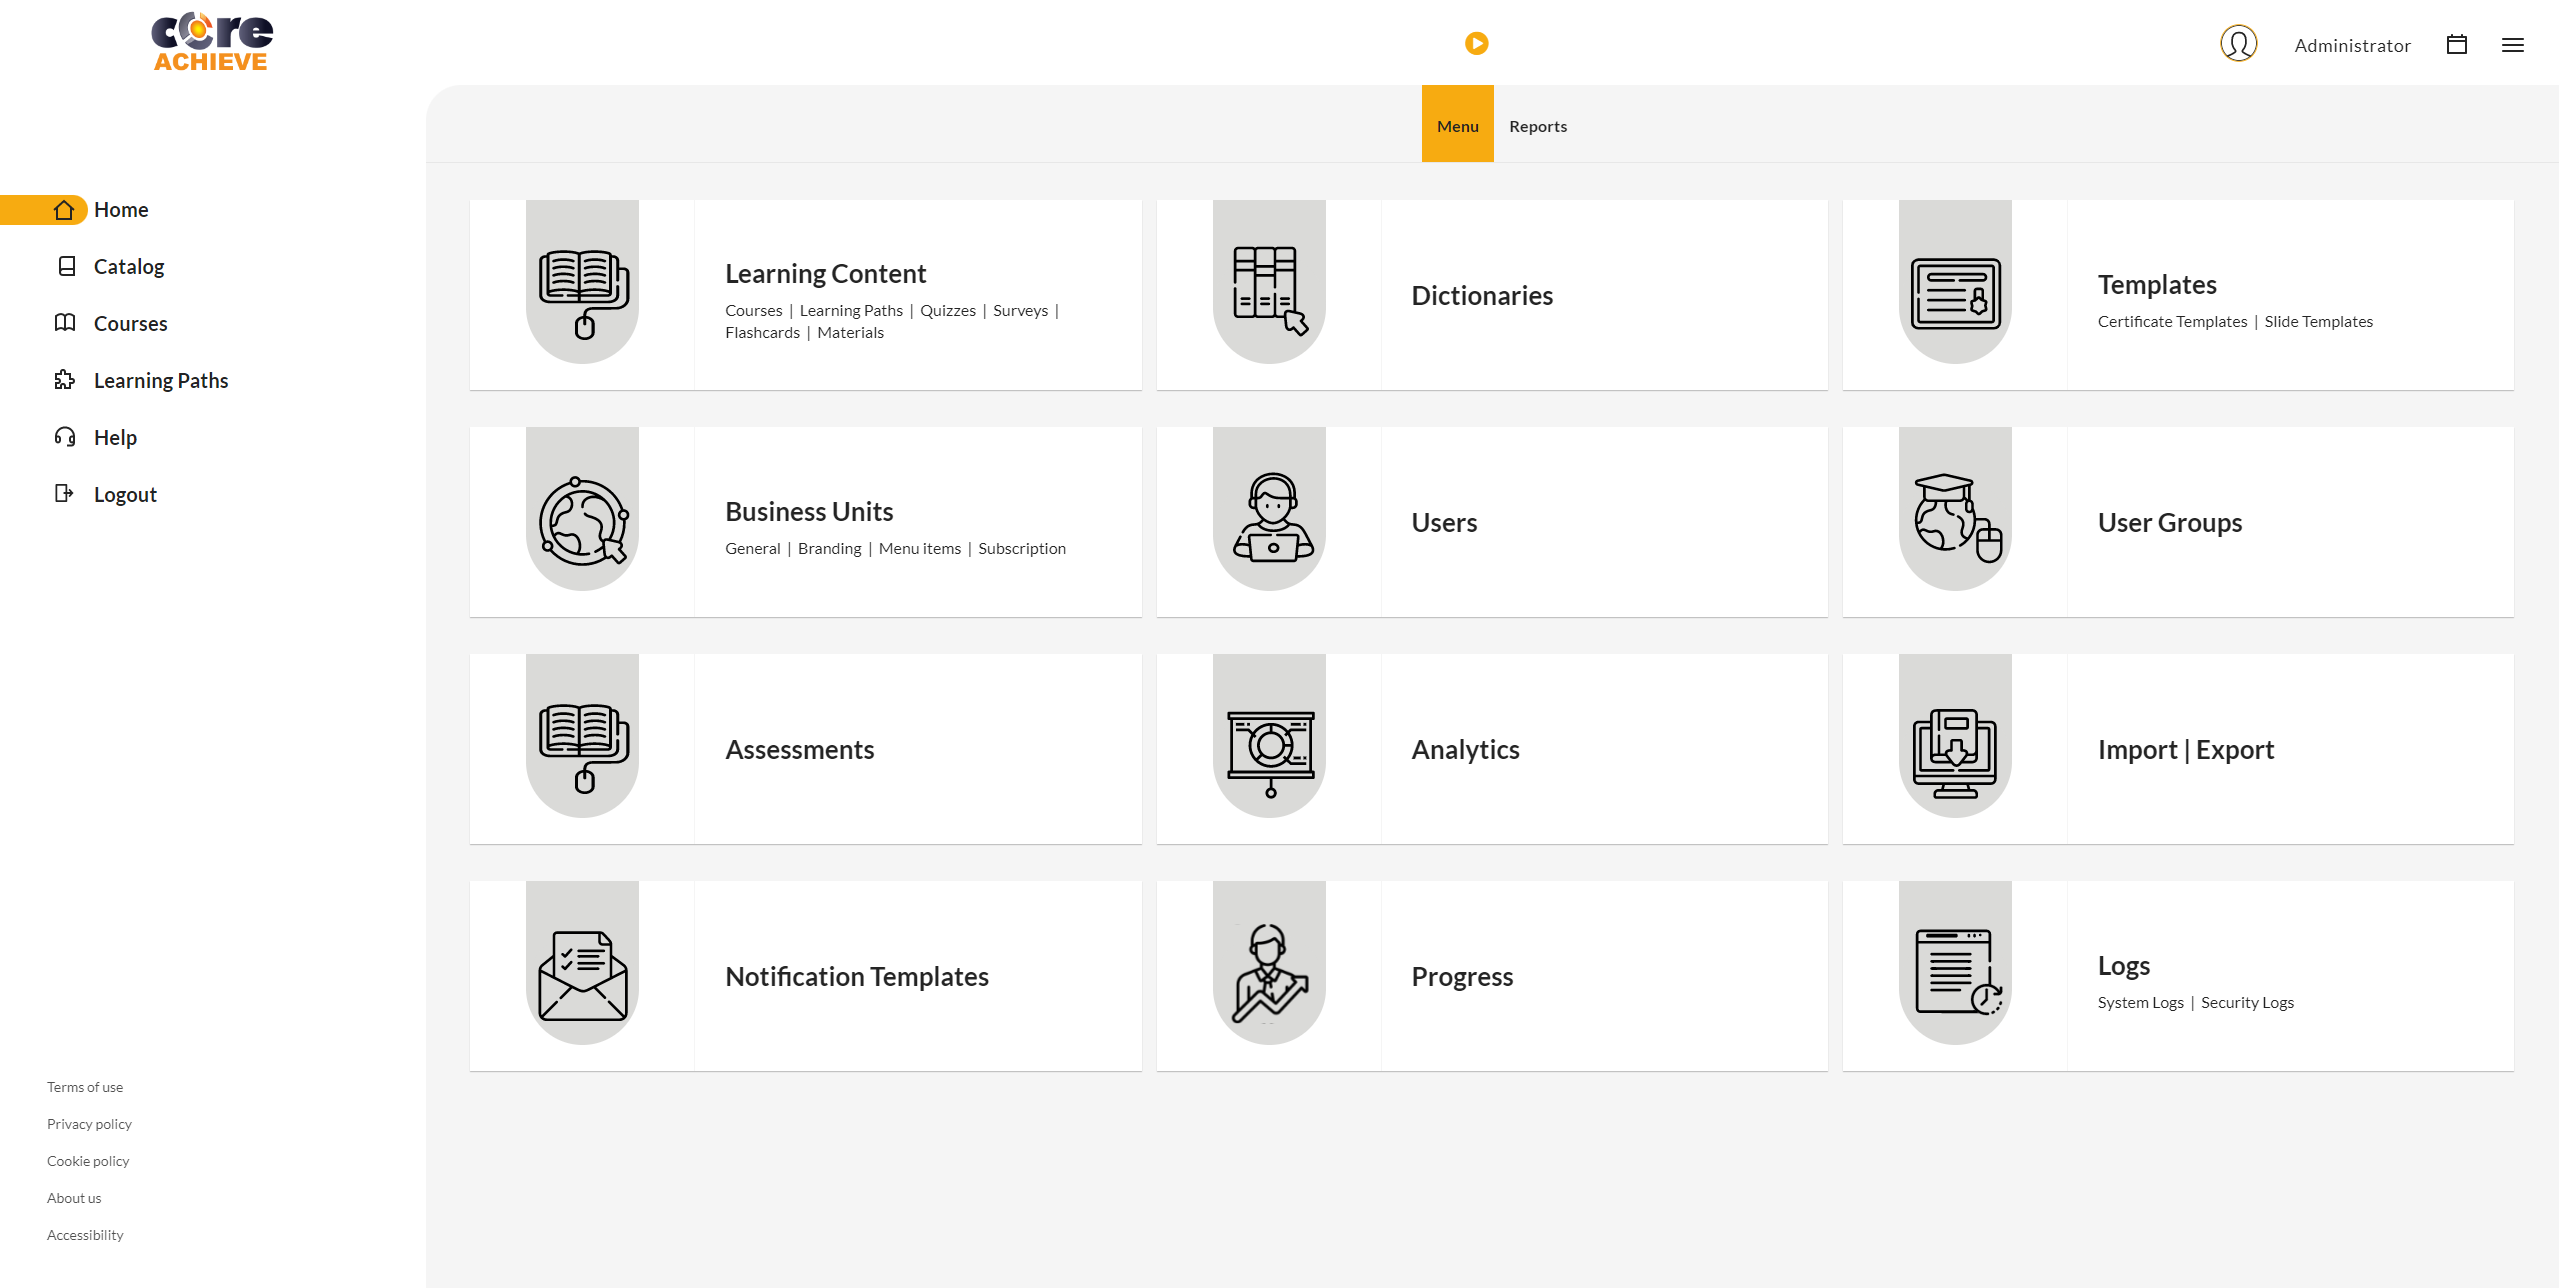The height and width of the screenshot is (1288, 2559).
Task: Click the Menu tab at the top
Action: (x=1457, y=125)
